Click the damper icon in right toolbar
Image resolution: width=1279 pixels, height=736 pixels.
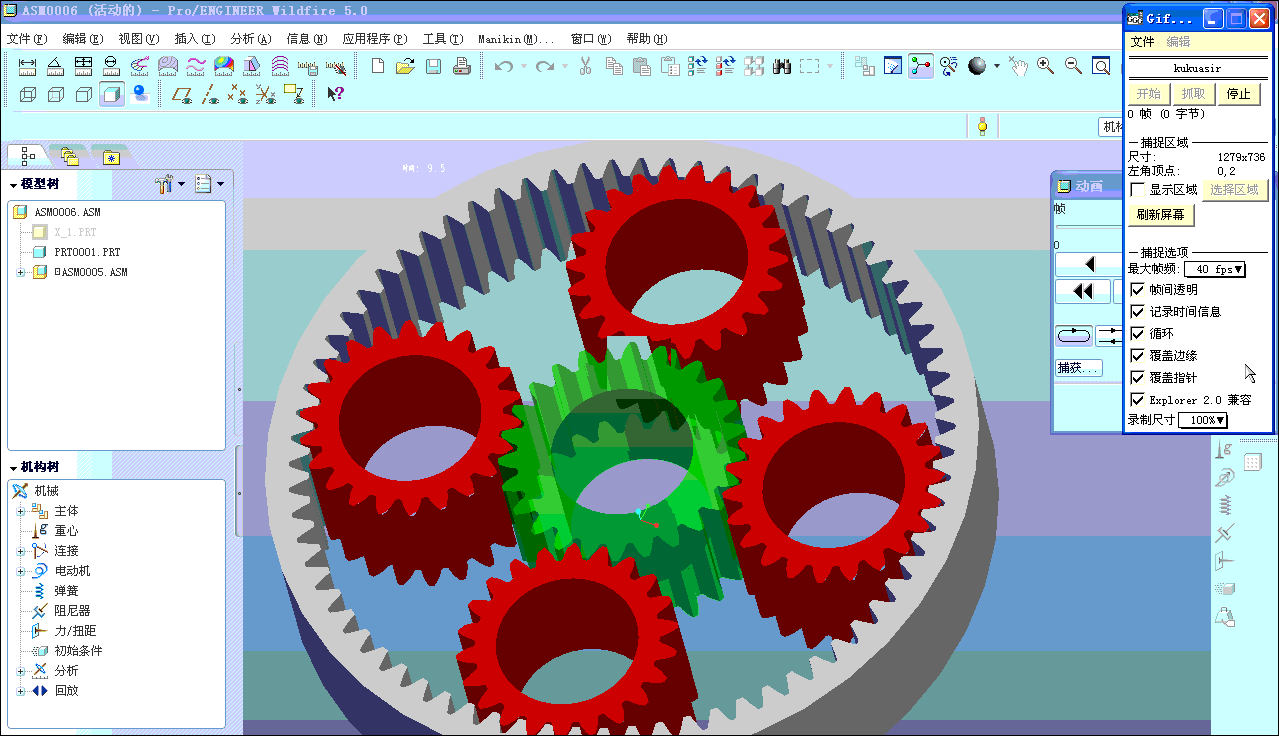[1224, 533]
